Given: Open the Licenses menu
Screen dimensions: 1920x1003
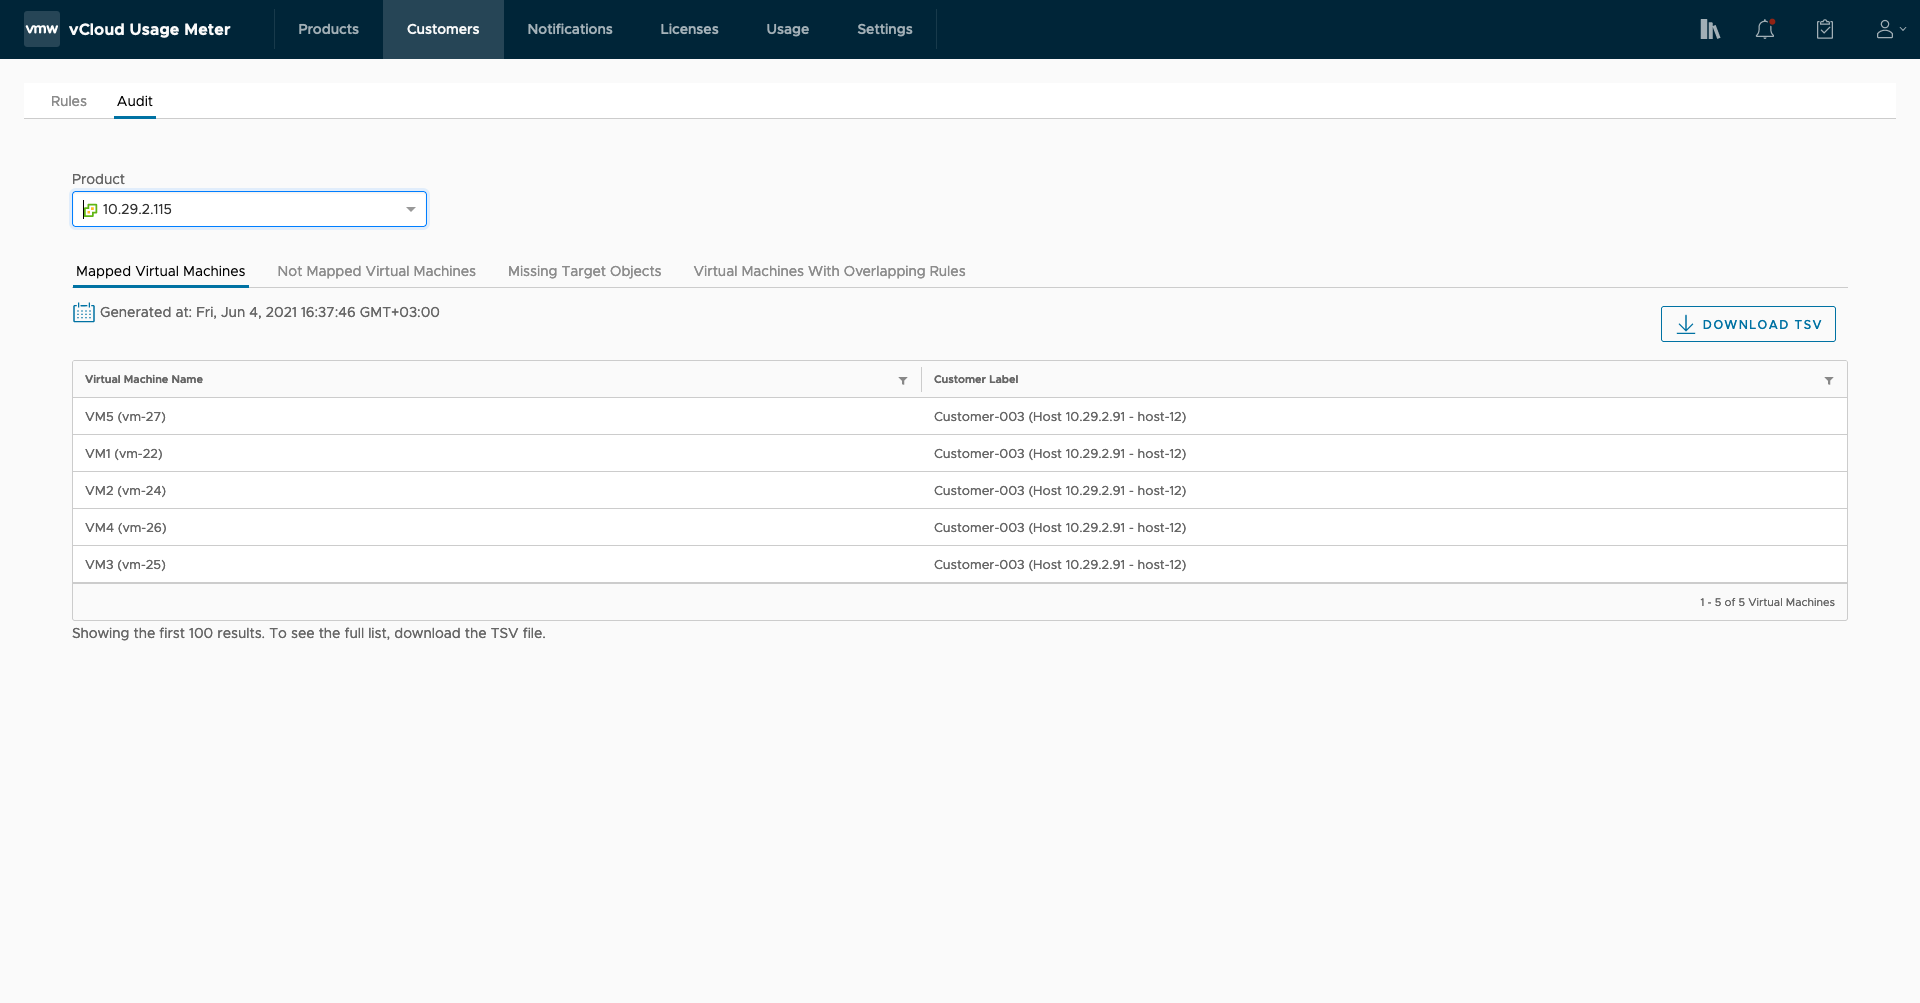Looking at the screenshot, I should 689,29.
